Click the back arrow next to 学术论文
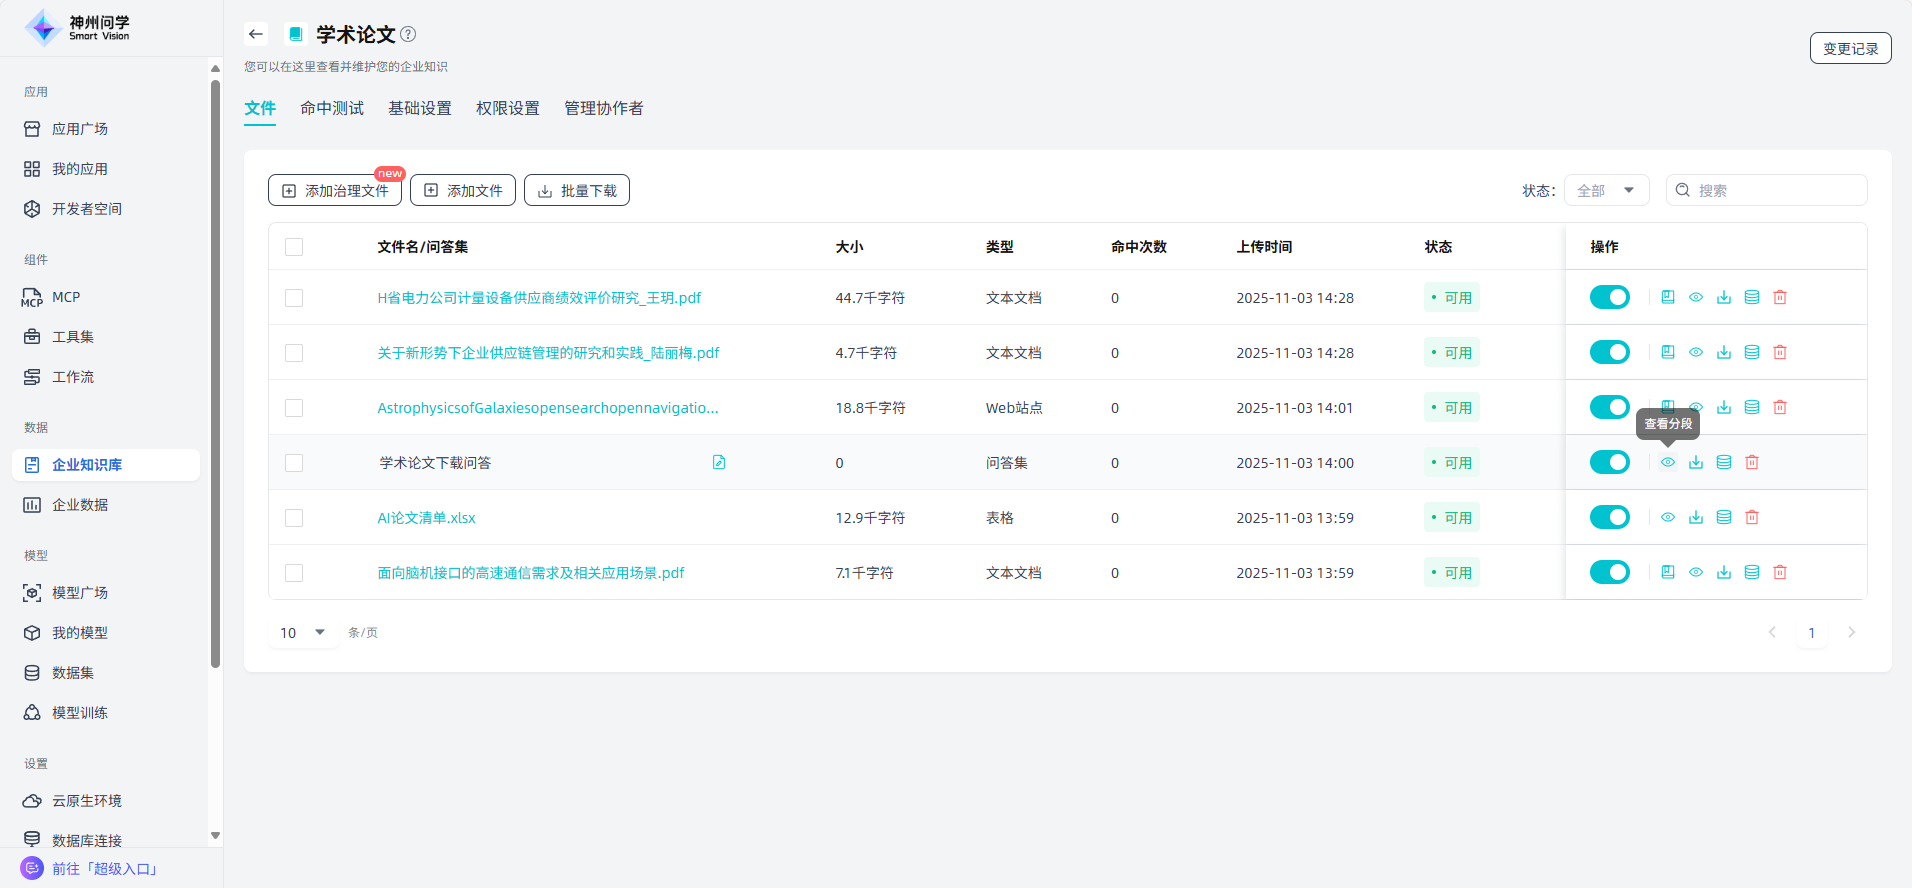 coord(256,34)
